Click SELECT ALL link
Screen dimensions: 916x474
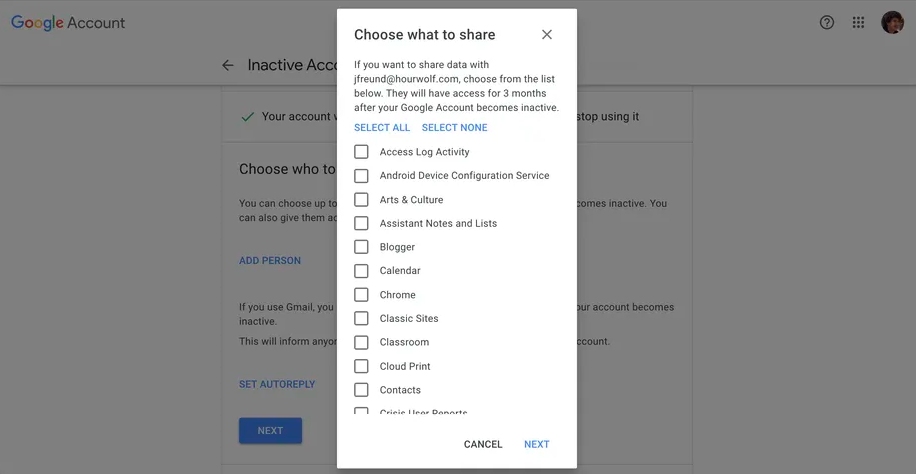[382, 128]
